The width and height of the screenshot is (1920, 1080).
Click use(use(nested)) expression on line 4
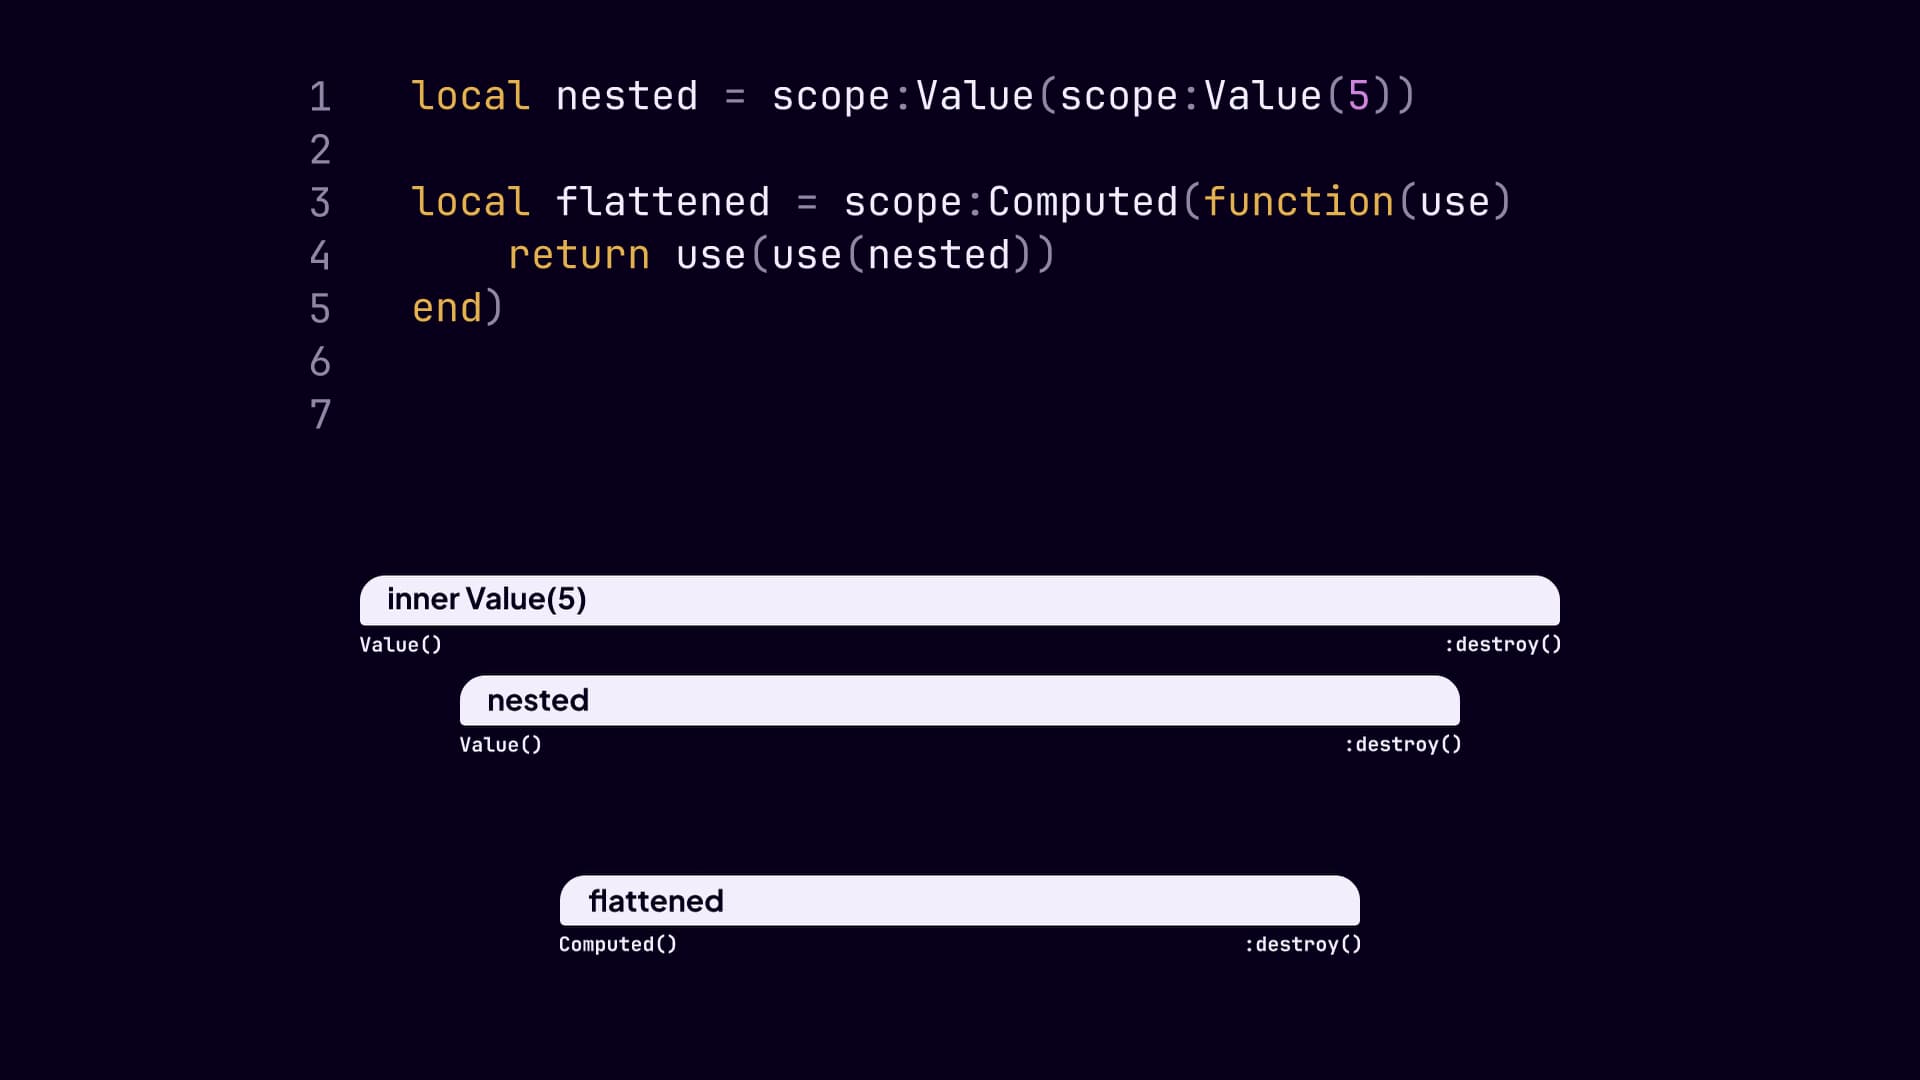[865, 255]
